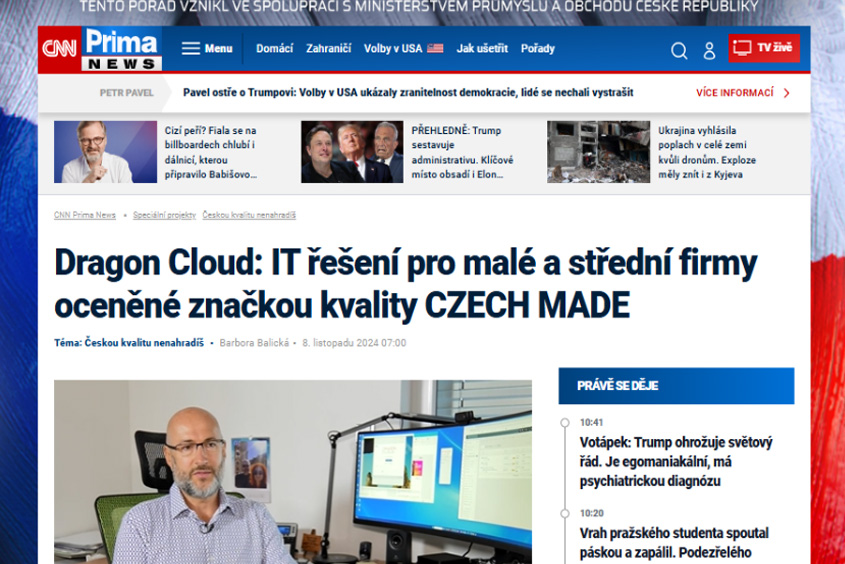Screen dimensions: 845x564
Task: Open Pavel ostře o Trumpovi headline
Action: coord(408,93)
